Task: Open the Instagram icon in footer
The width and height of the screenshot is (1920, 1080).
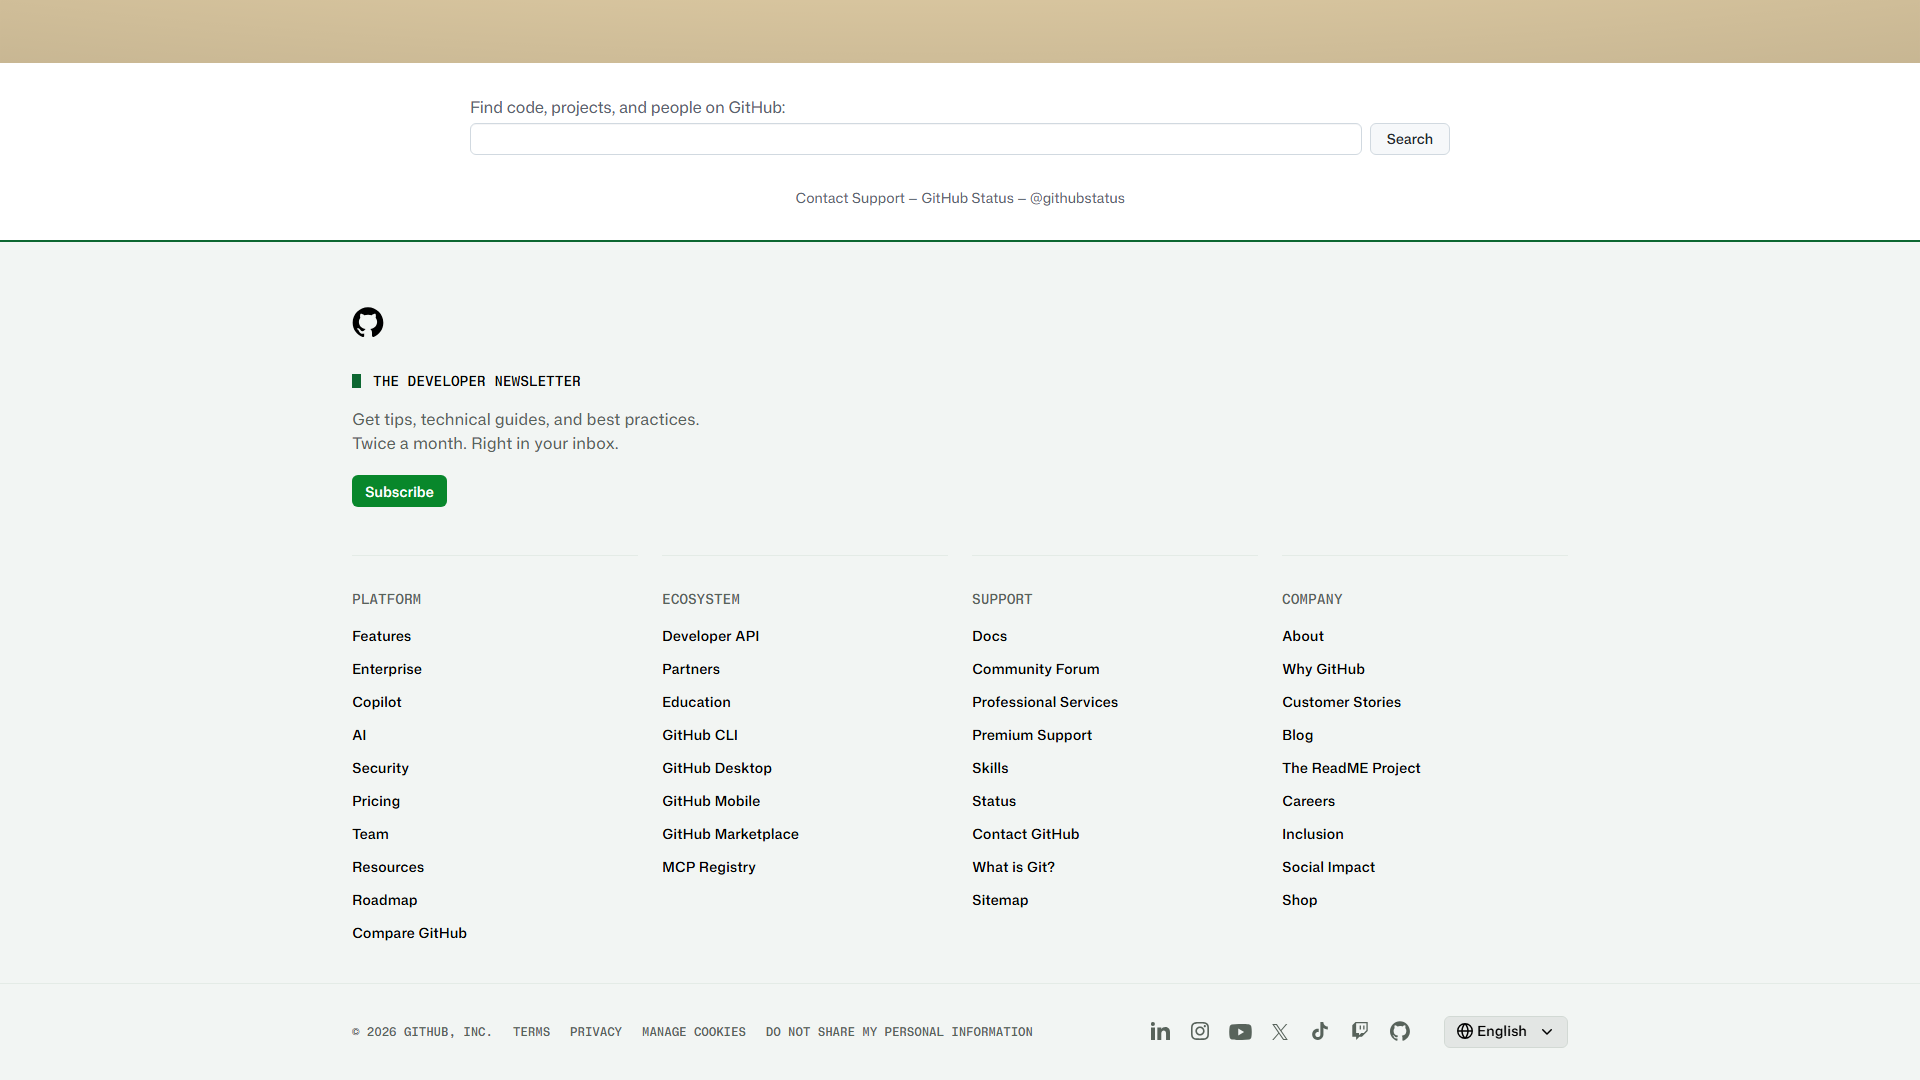Action: [x=1200, y=1031]
